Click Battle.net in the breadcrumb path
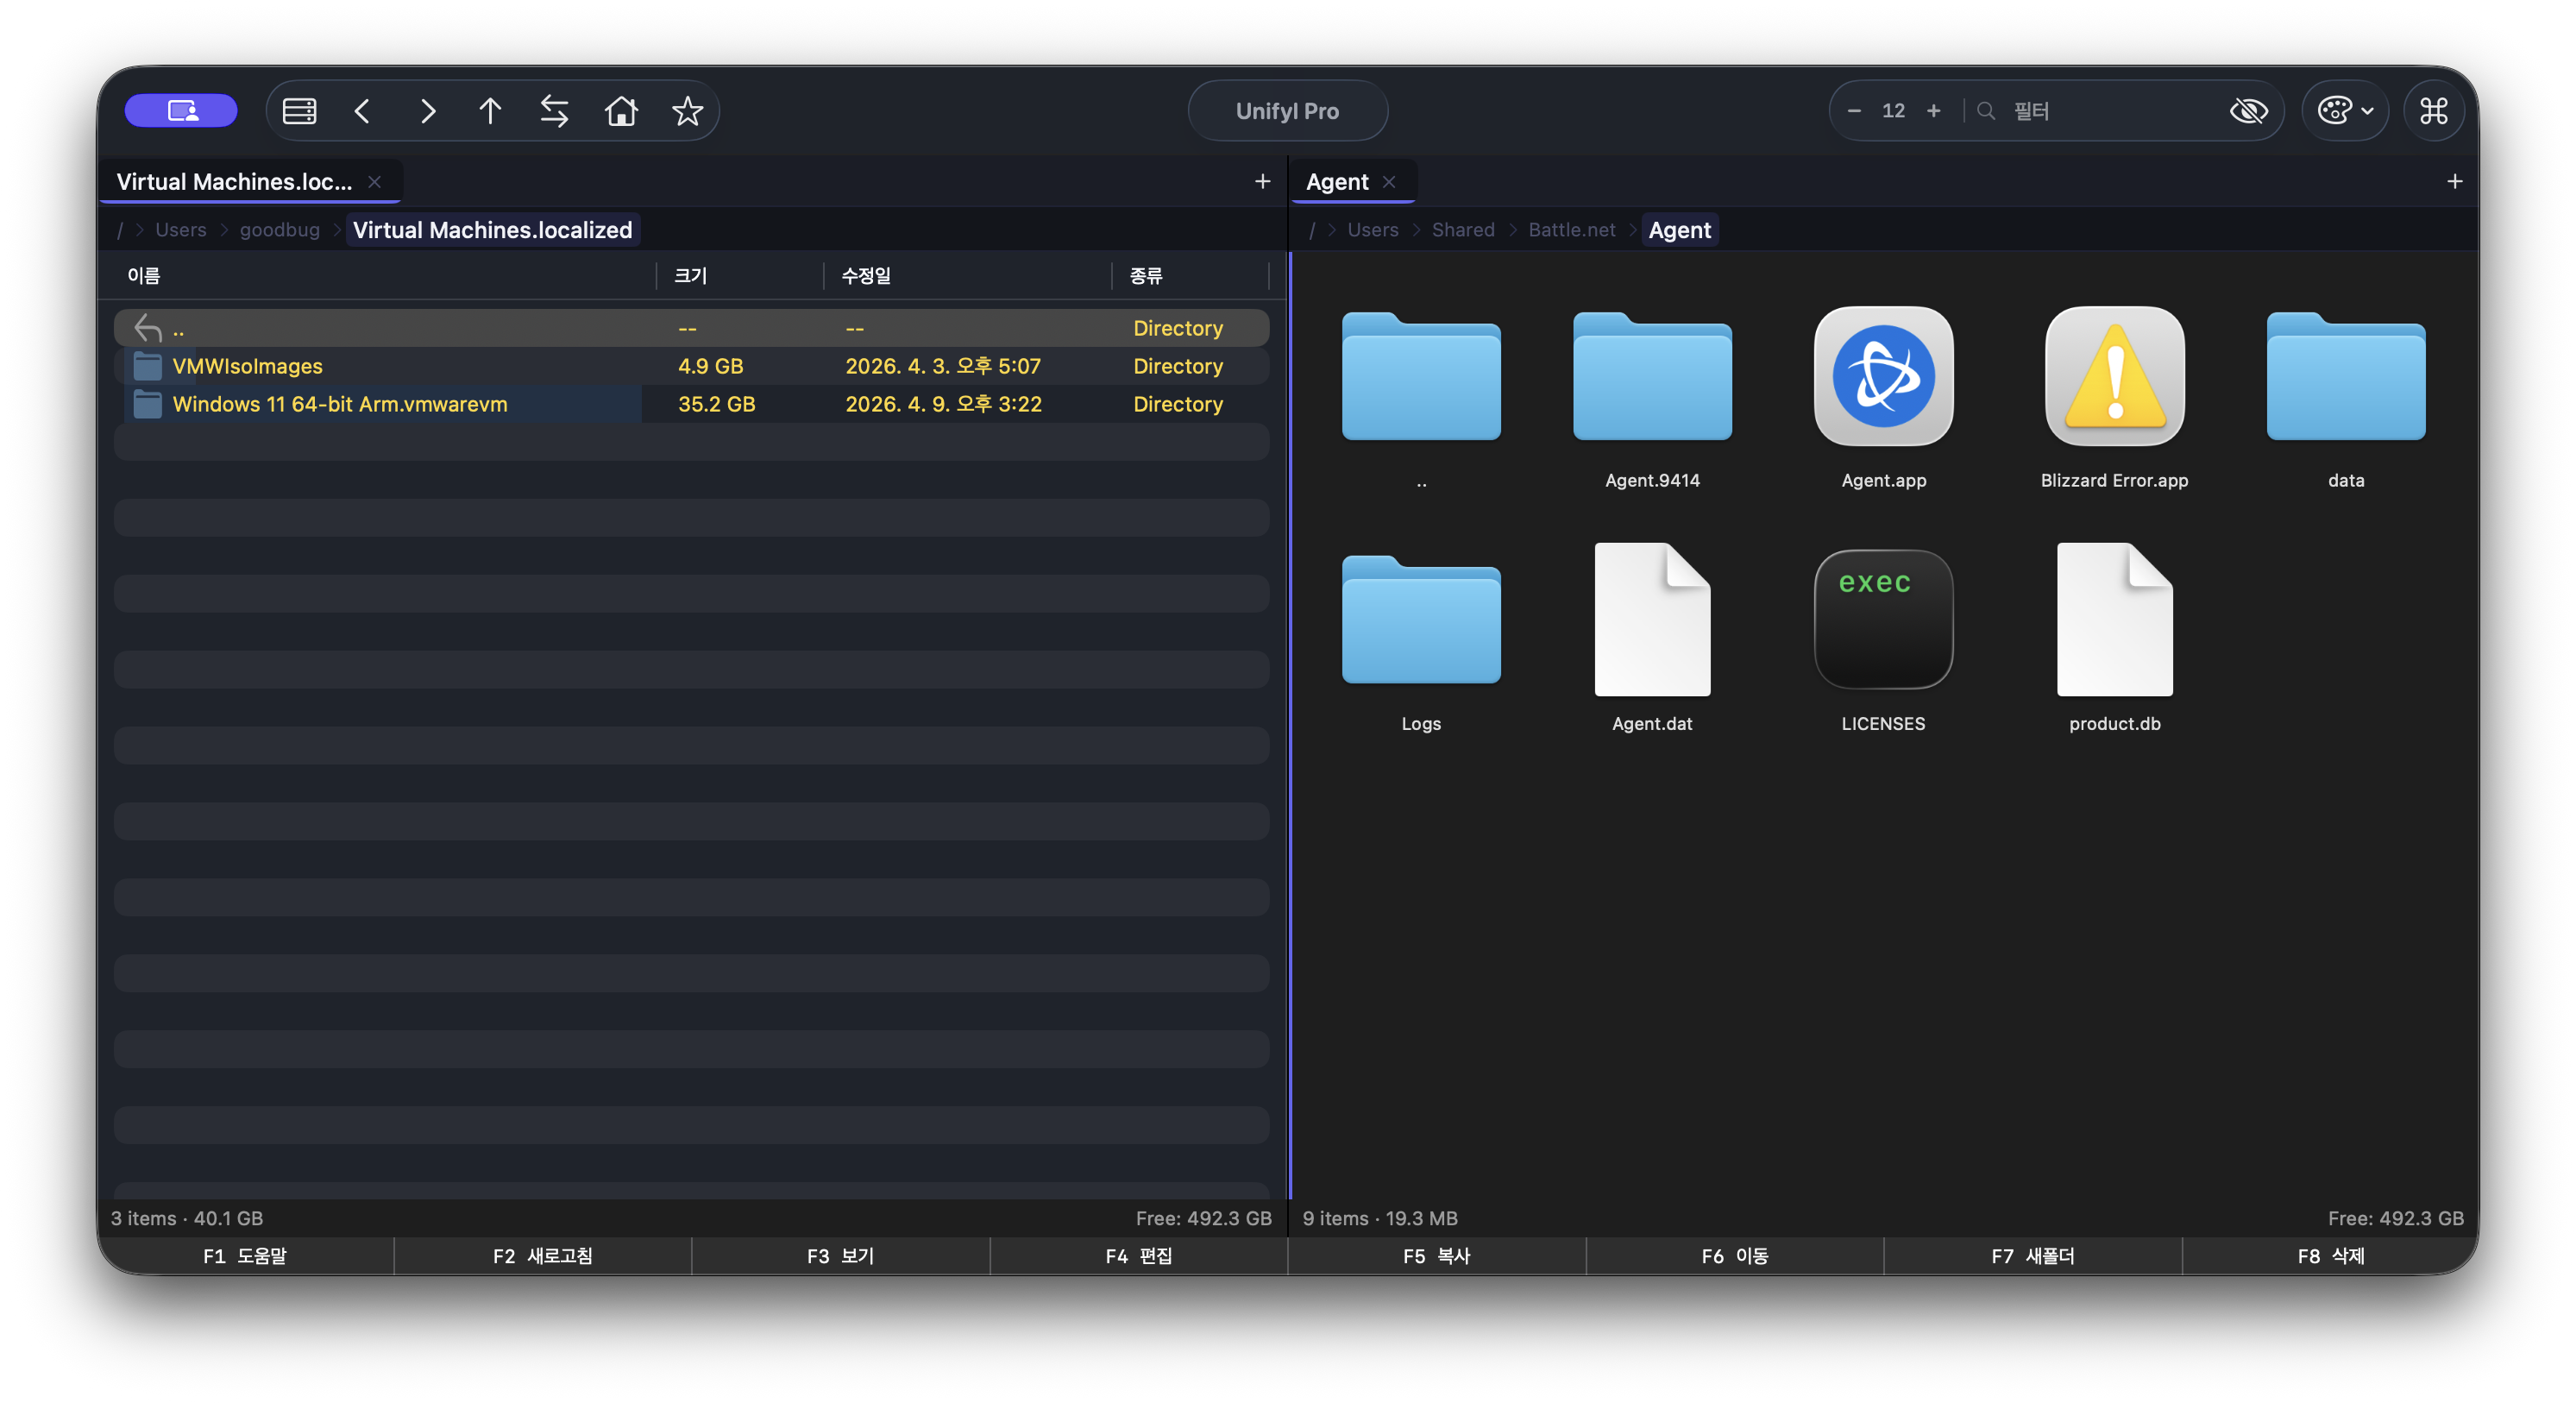Screen dimensions: 2576x1403 click(1571, 230)
